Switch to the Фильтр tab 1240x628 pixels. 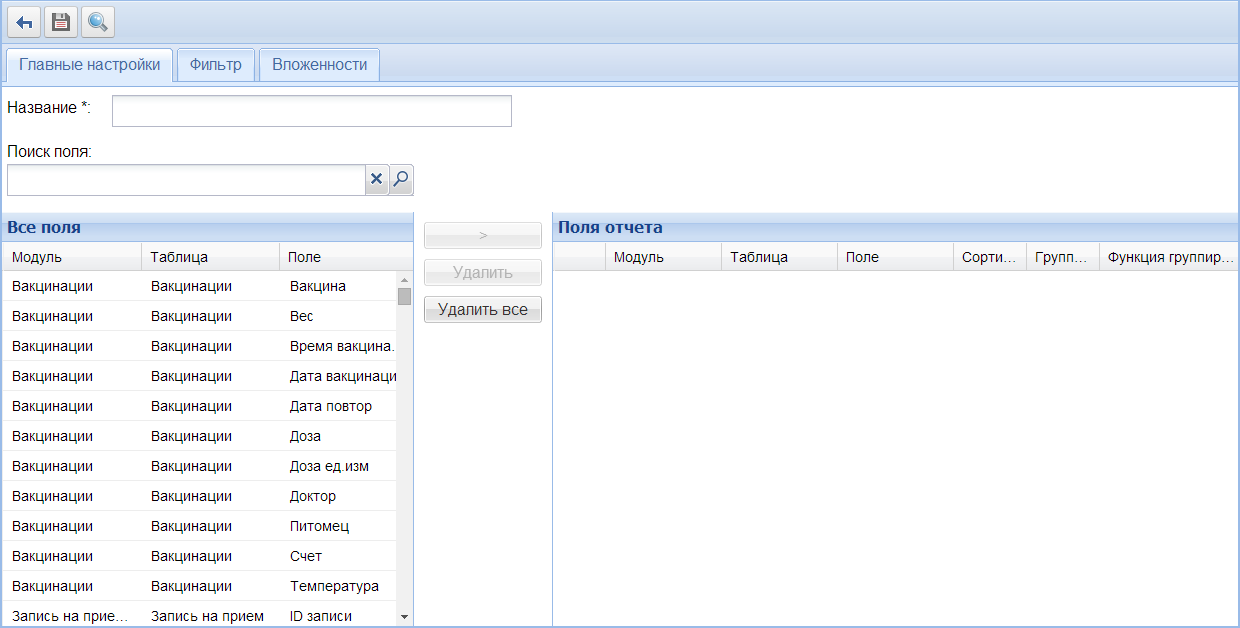(x=215, y=65)
